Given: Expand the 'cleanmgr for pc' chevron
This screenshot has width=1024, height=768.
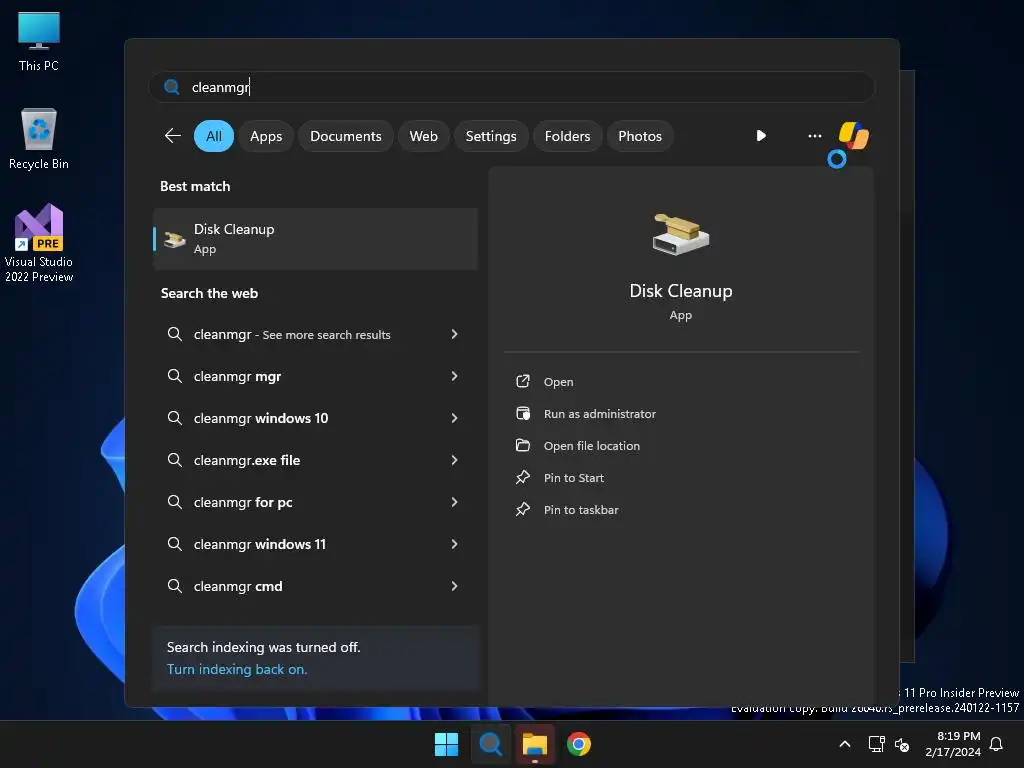Looking at the screenshot, I should [x=455, y=502].
